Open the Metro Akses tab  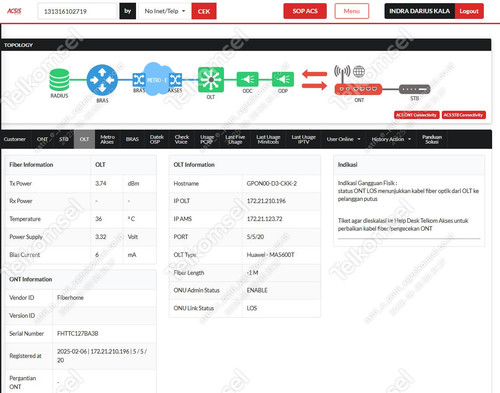click(107, 139)
